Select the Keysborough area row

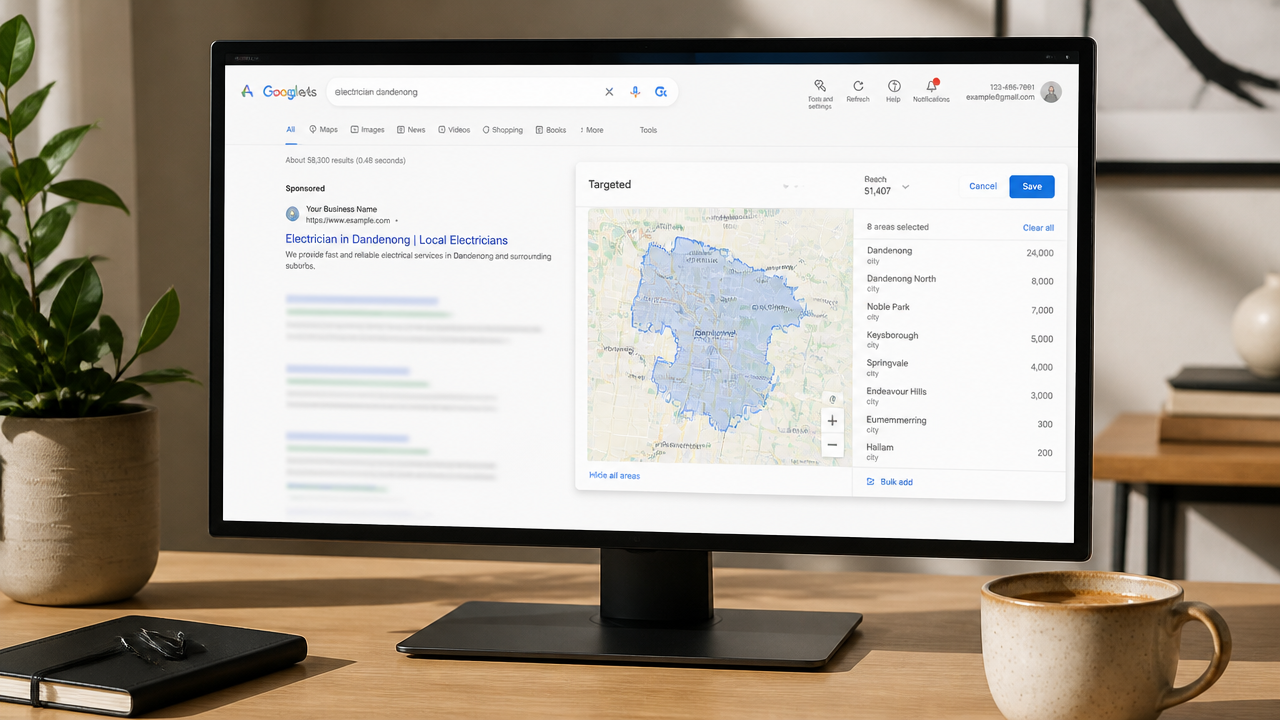[960, 339]
